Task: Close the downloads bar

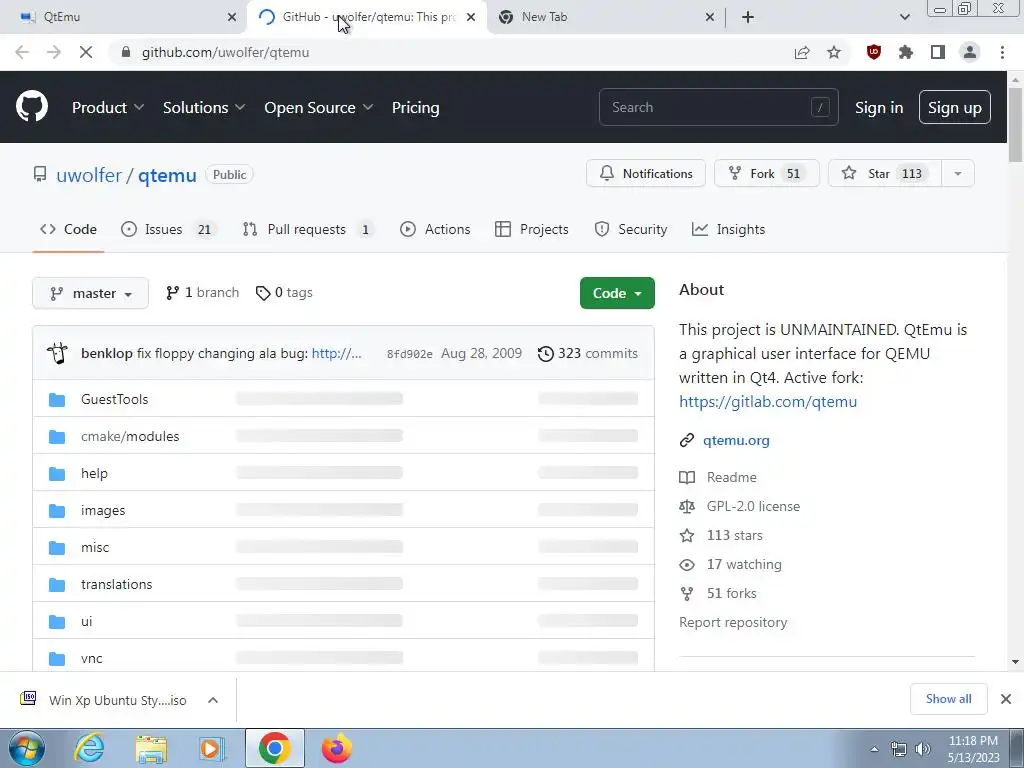Action: (1006, 699)
